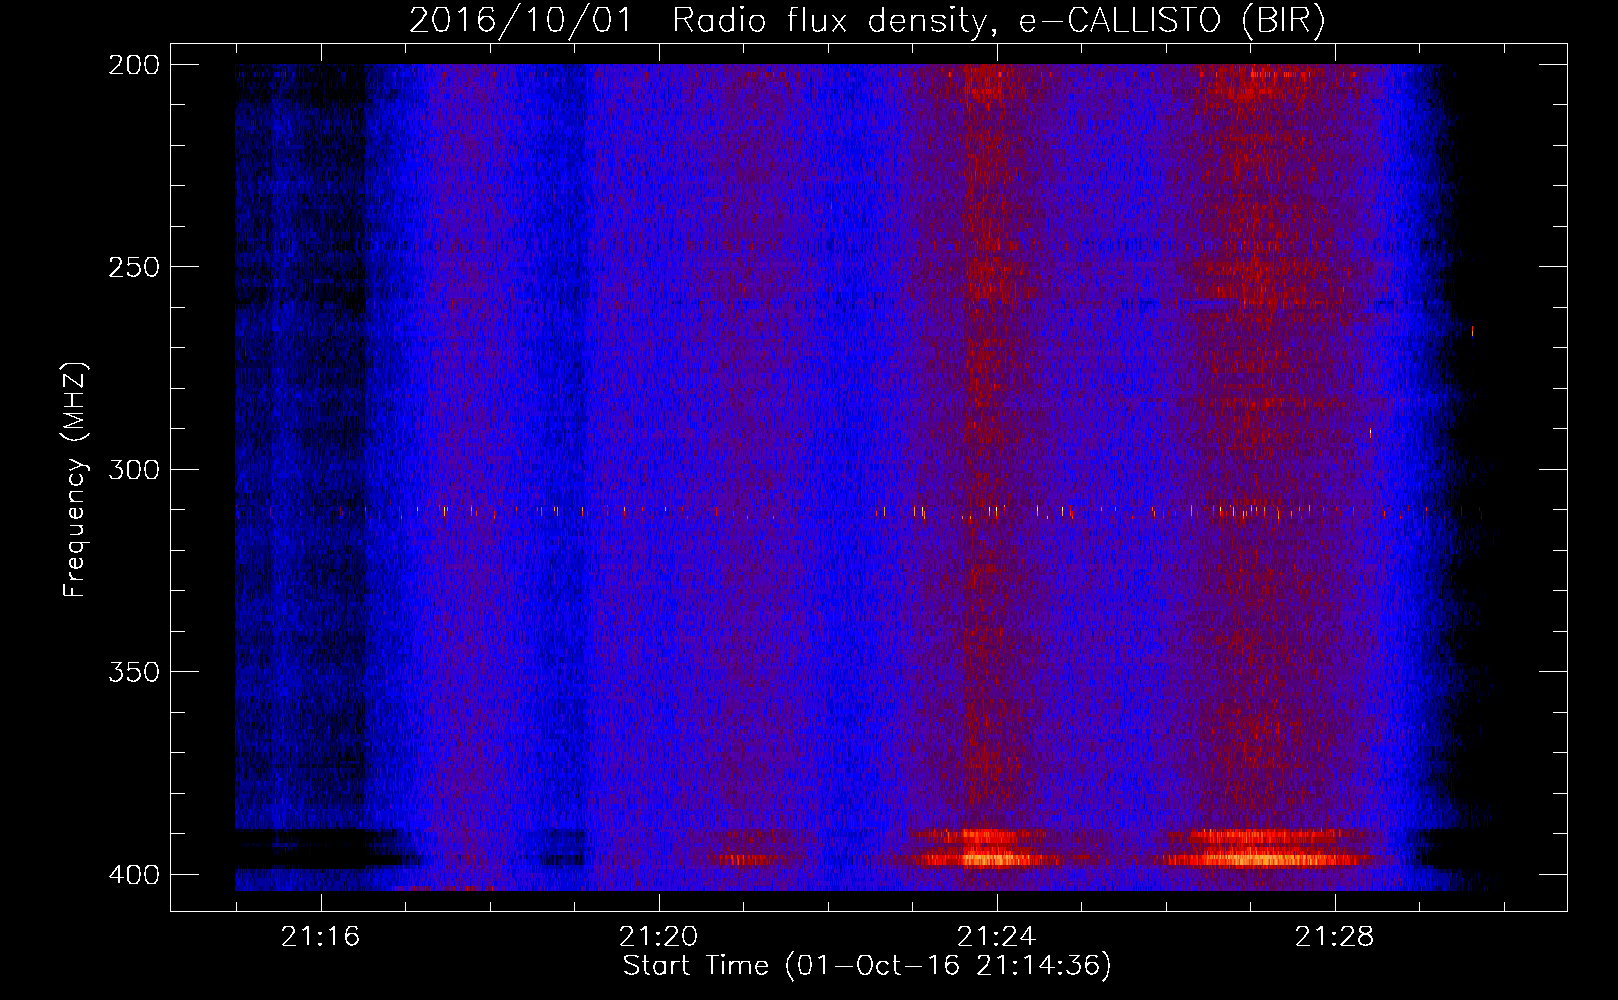Click the 21:16 time tick label
This screenshot has width=1618, height=1000.
tap(320, 937)
